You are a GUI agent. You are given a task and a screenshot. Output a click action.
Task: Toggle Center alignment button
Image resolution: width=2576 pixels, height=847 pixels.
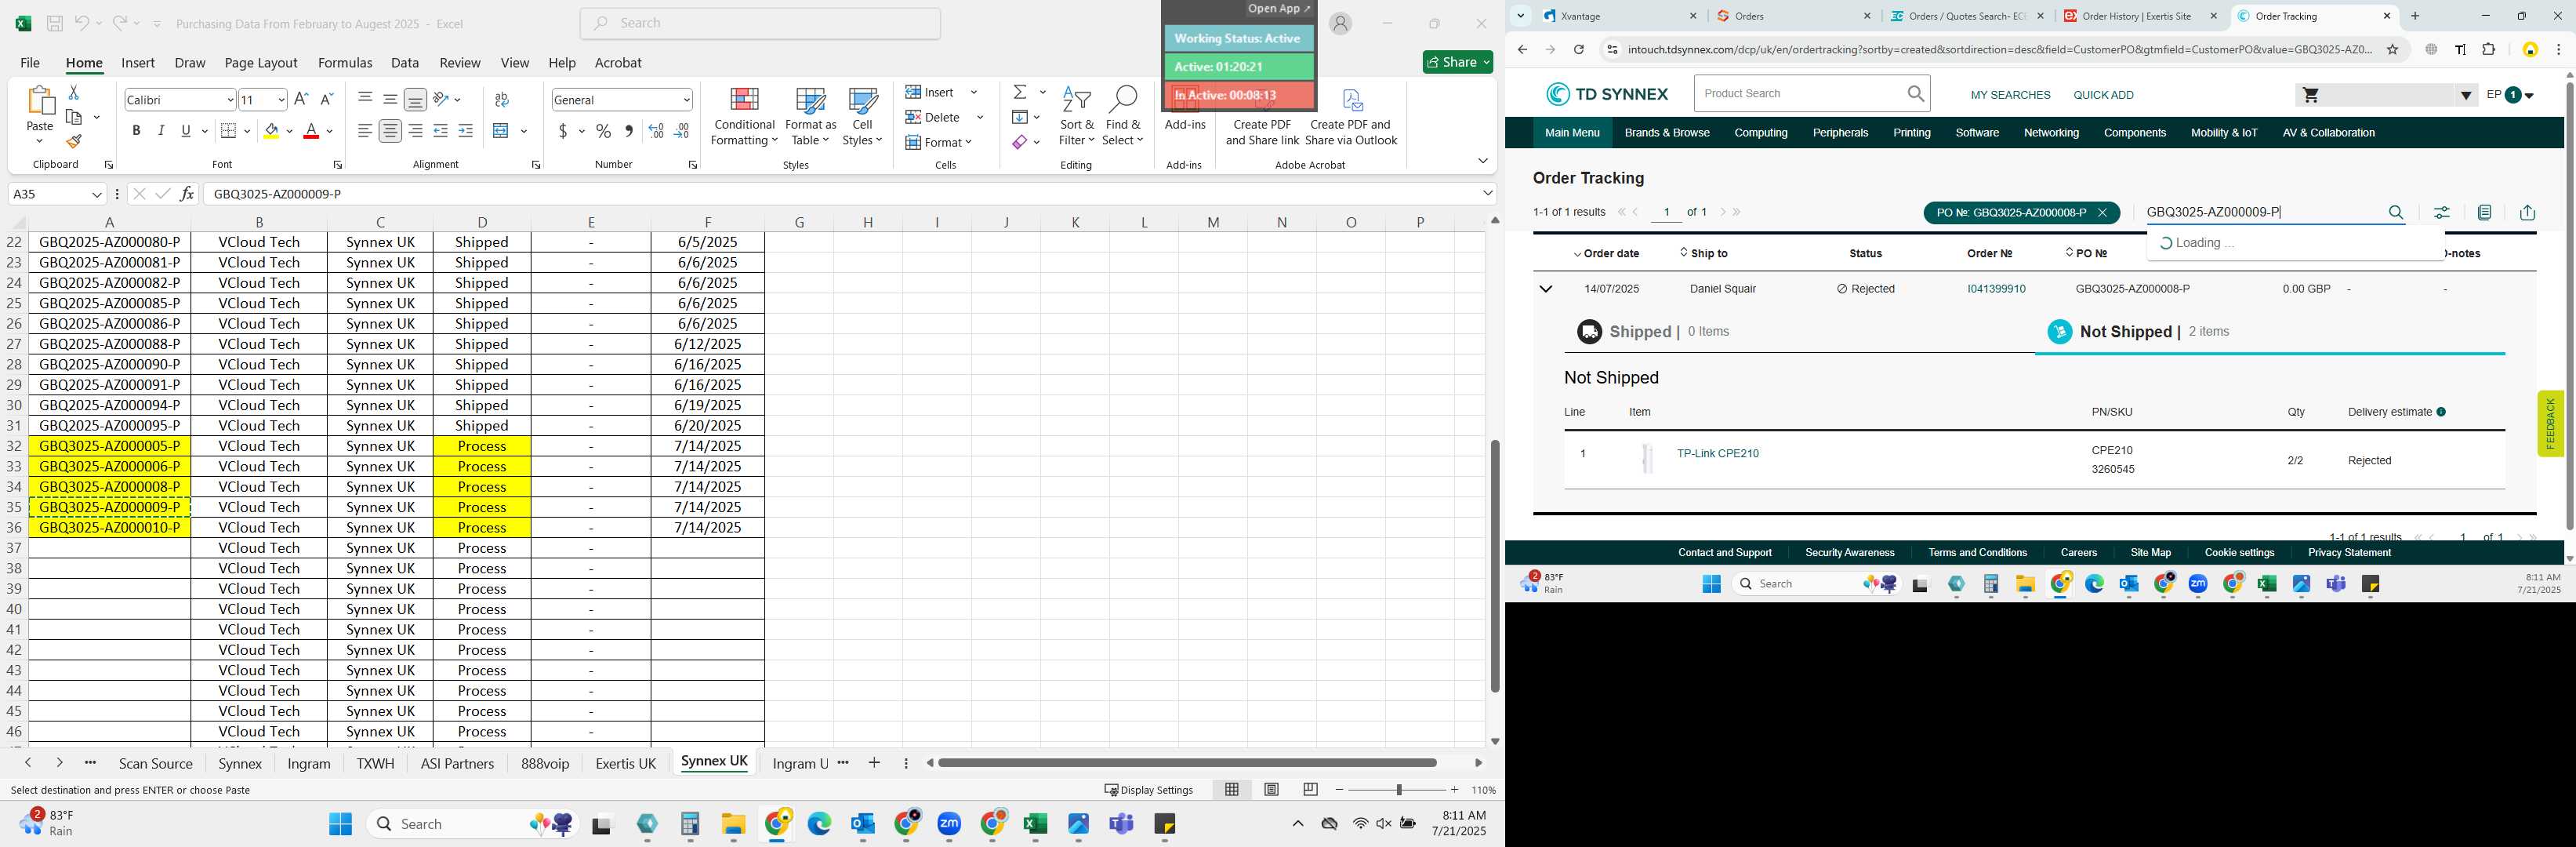(x=390, y=131)
